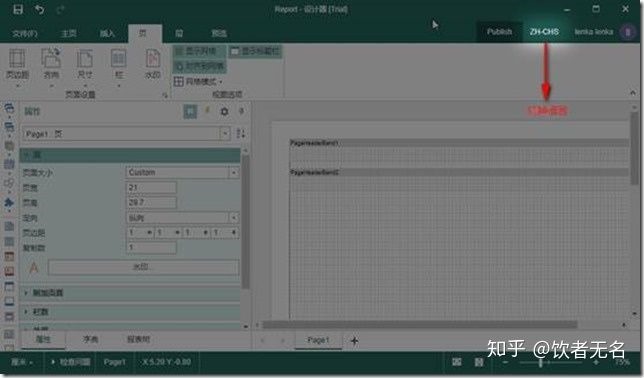Click the number of copies field showing 1
This screenshot has height=378, width=644.
(151, 247)
